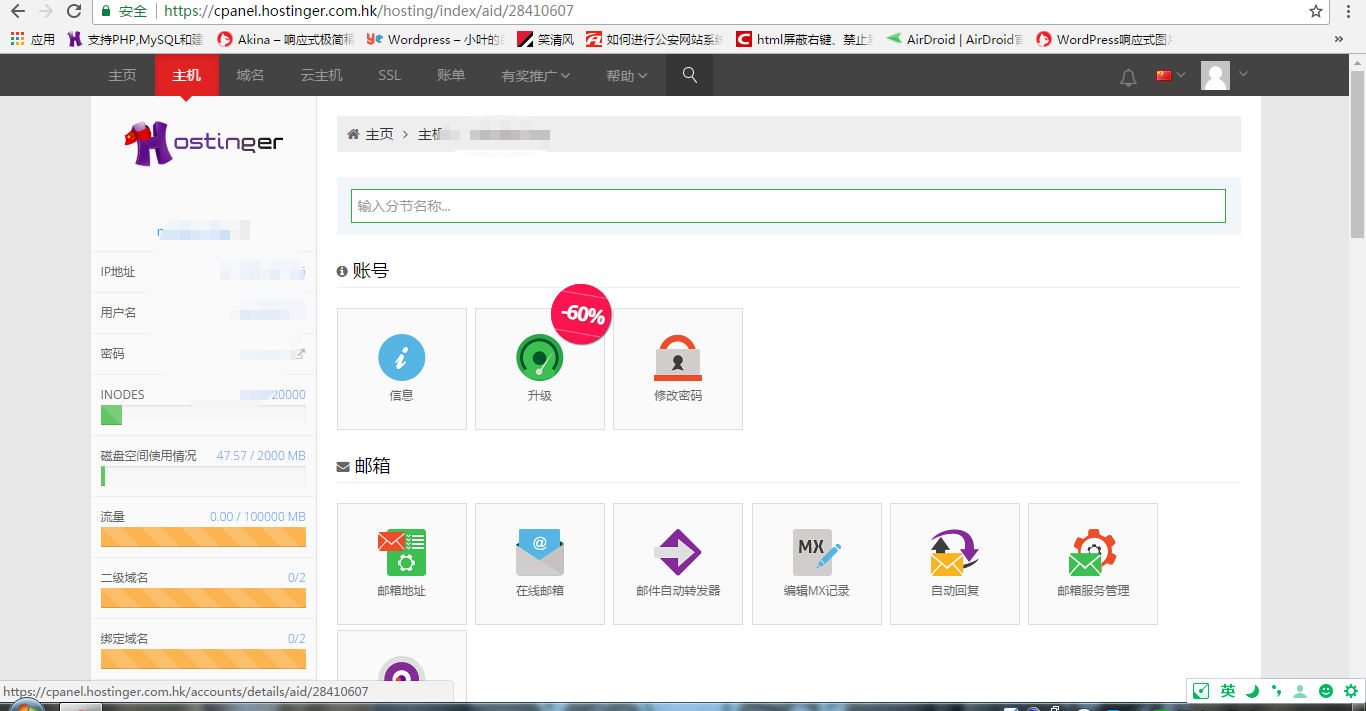Click the search magnifier in the navigation bar
The height and width of the screenshot is (711, 1366).
point(689,74)
